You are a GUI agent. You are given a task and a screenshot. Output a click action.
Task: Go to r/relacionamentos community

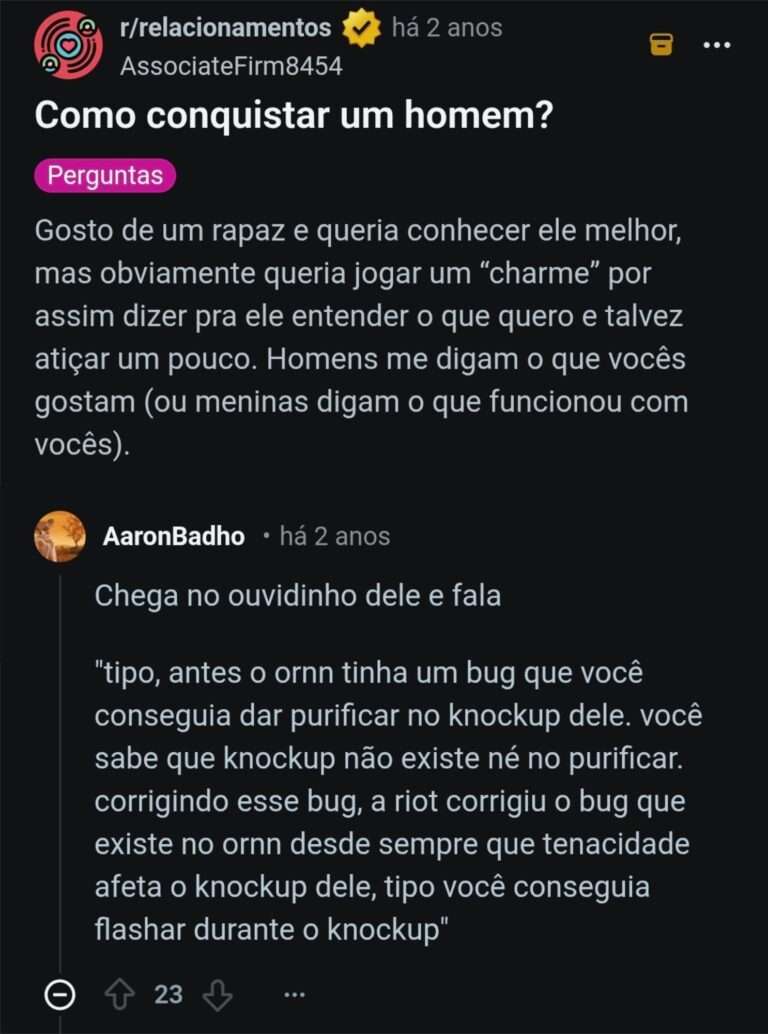coord(225,28)
